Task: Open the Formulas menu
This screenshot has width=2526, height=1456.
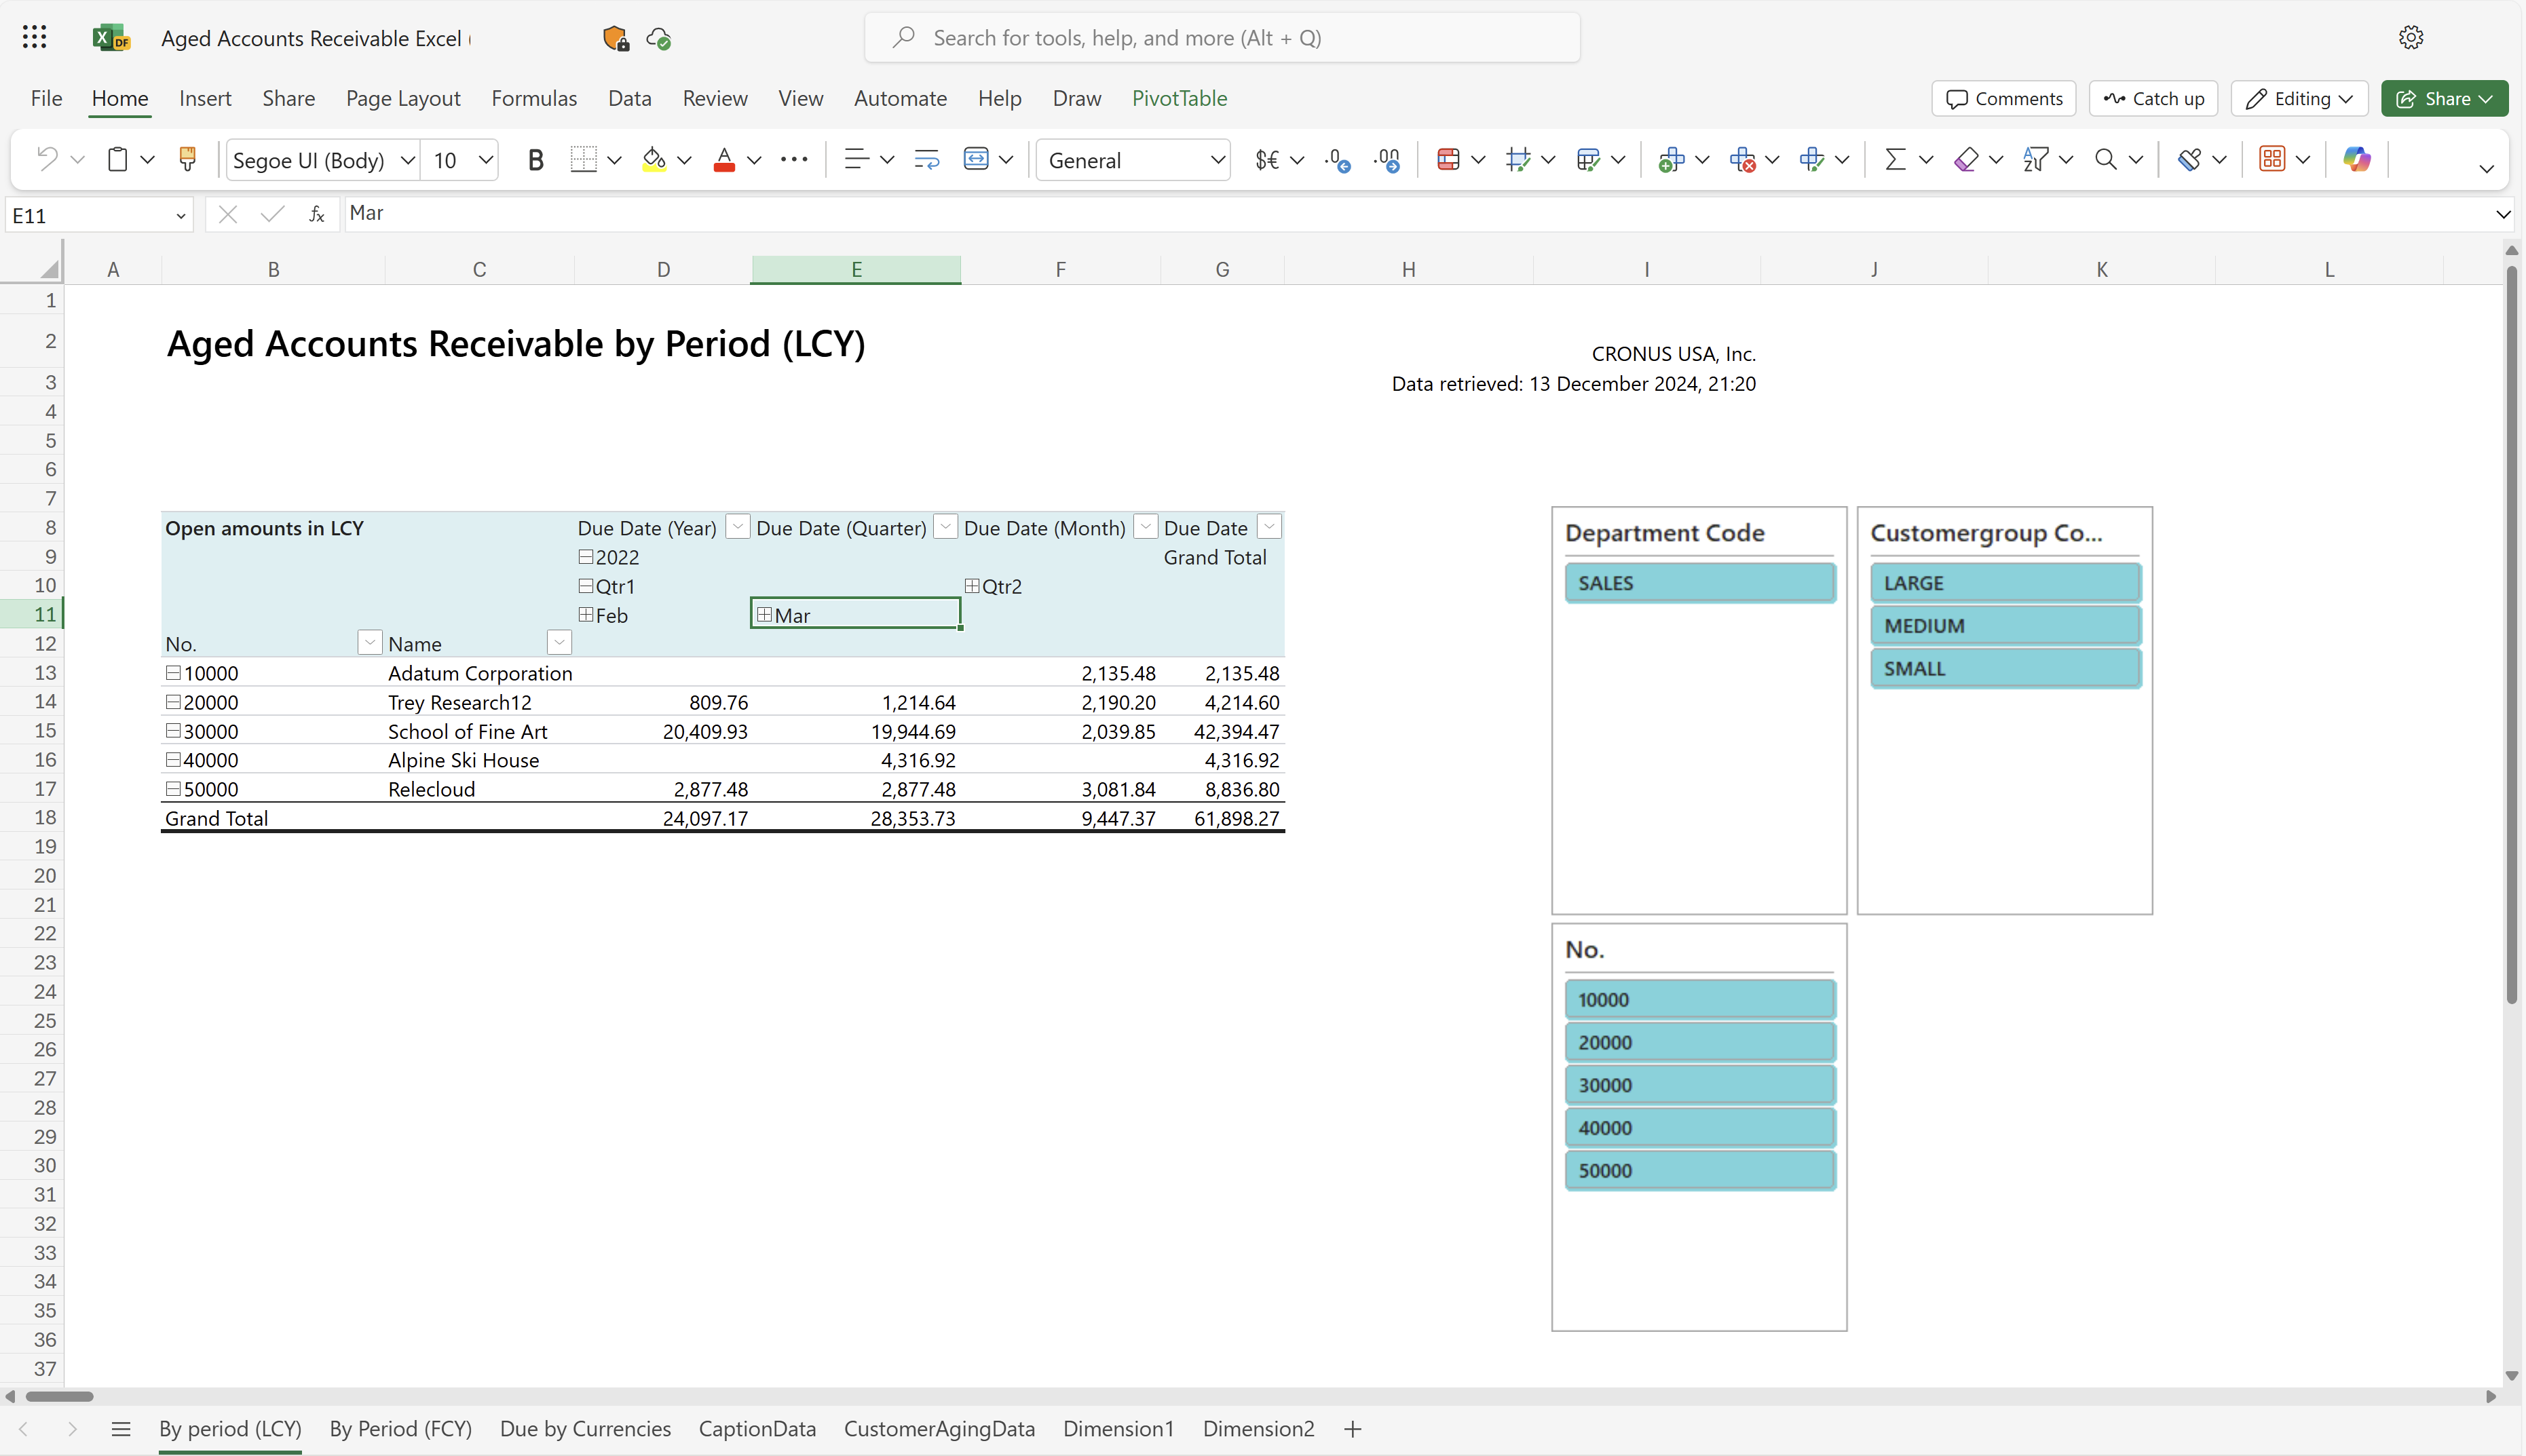Action: pos(533,97)
